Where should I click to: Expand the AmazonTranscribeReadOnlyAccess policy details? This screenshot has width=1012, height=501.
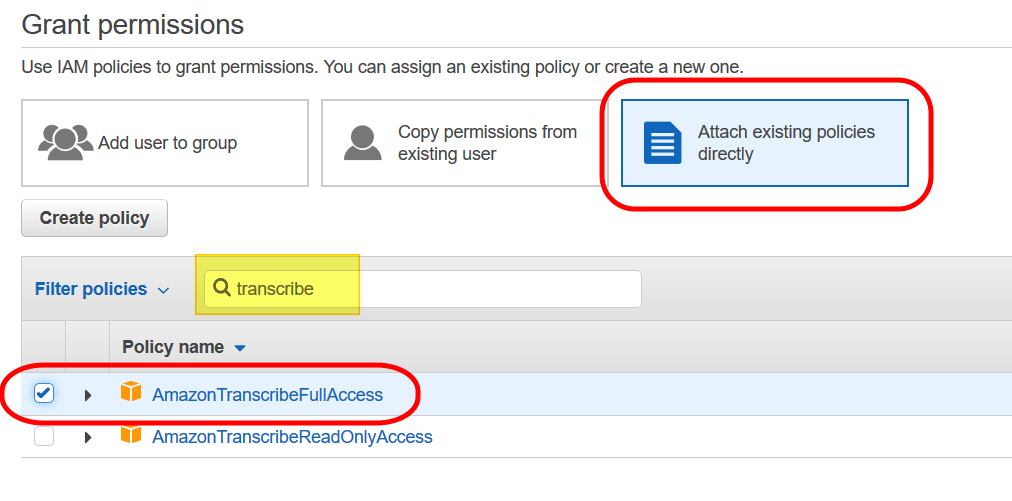[88, 437]
